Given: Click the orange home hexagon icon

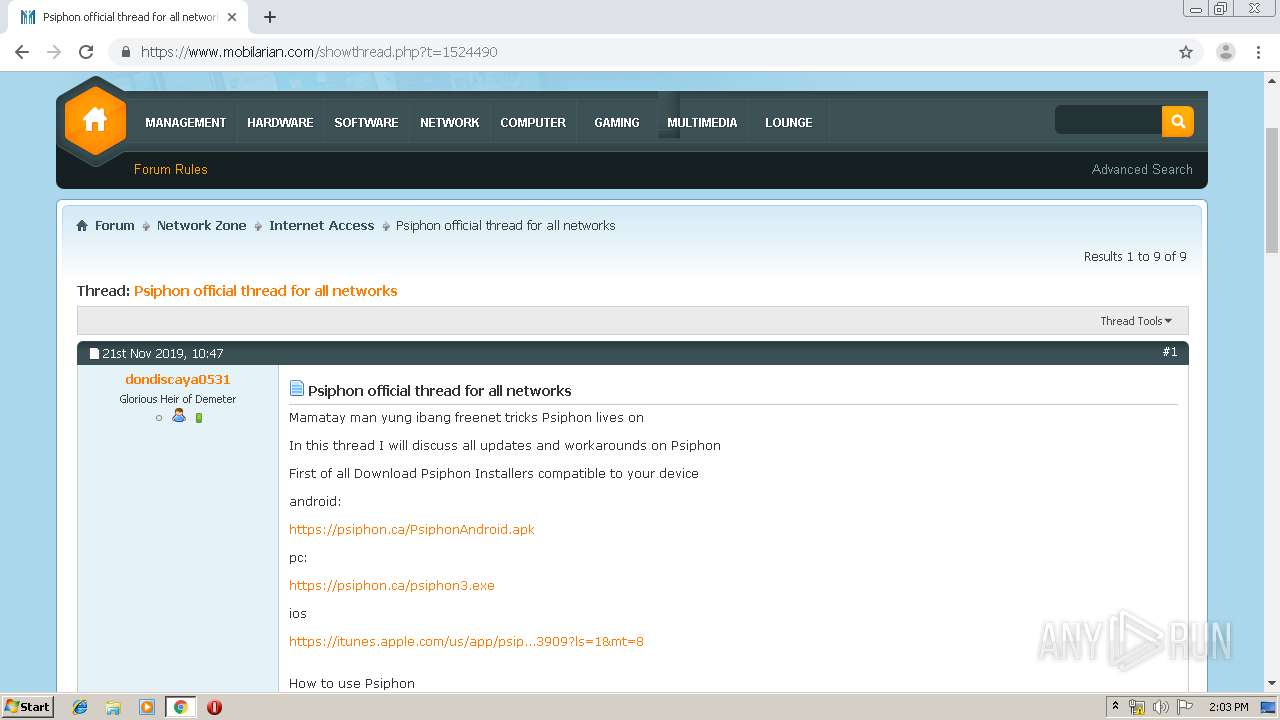Looking at the screenshot, I should pyautogui.click(x=95, y=121).
